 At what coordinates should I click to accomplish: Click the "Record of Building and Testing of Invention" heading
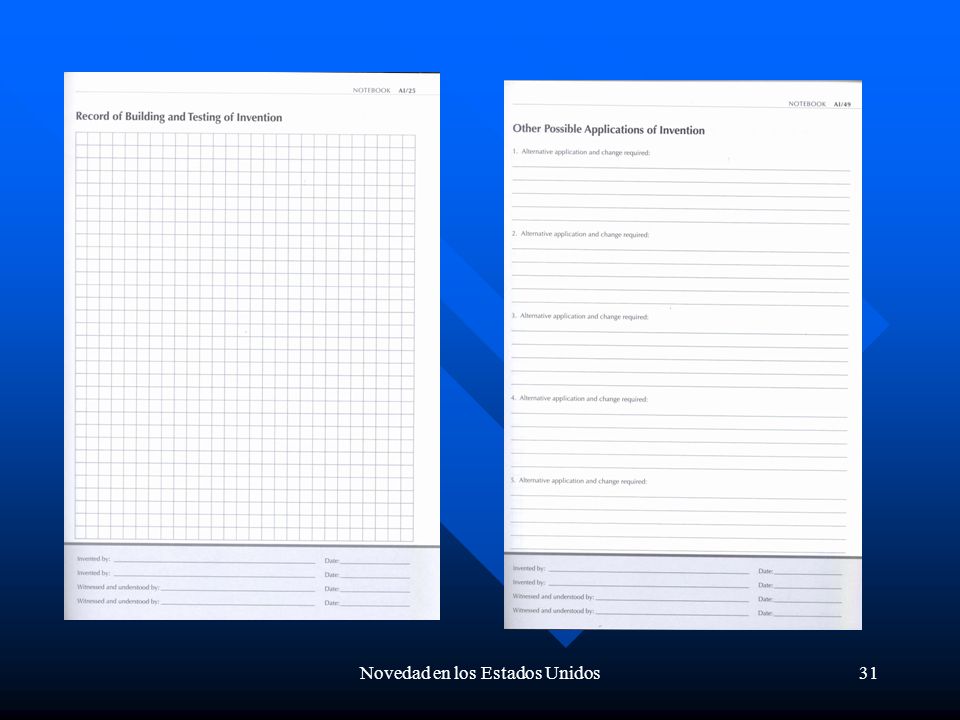[179, 116]
